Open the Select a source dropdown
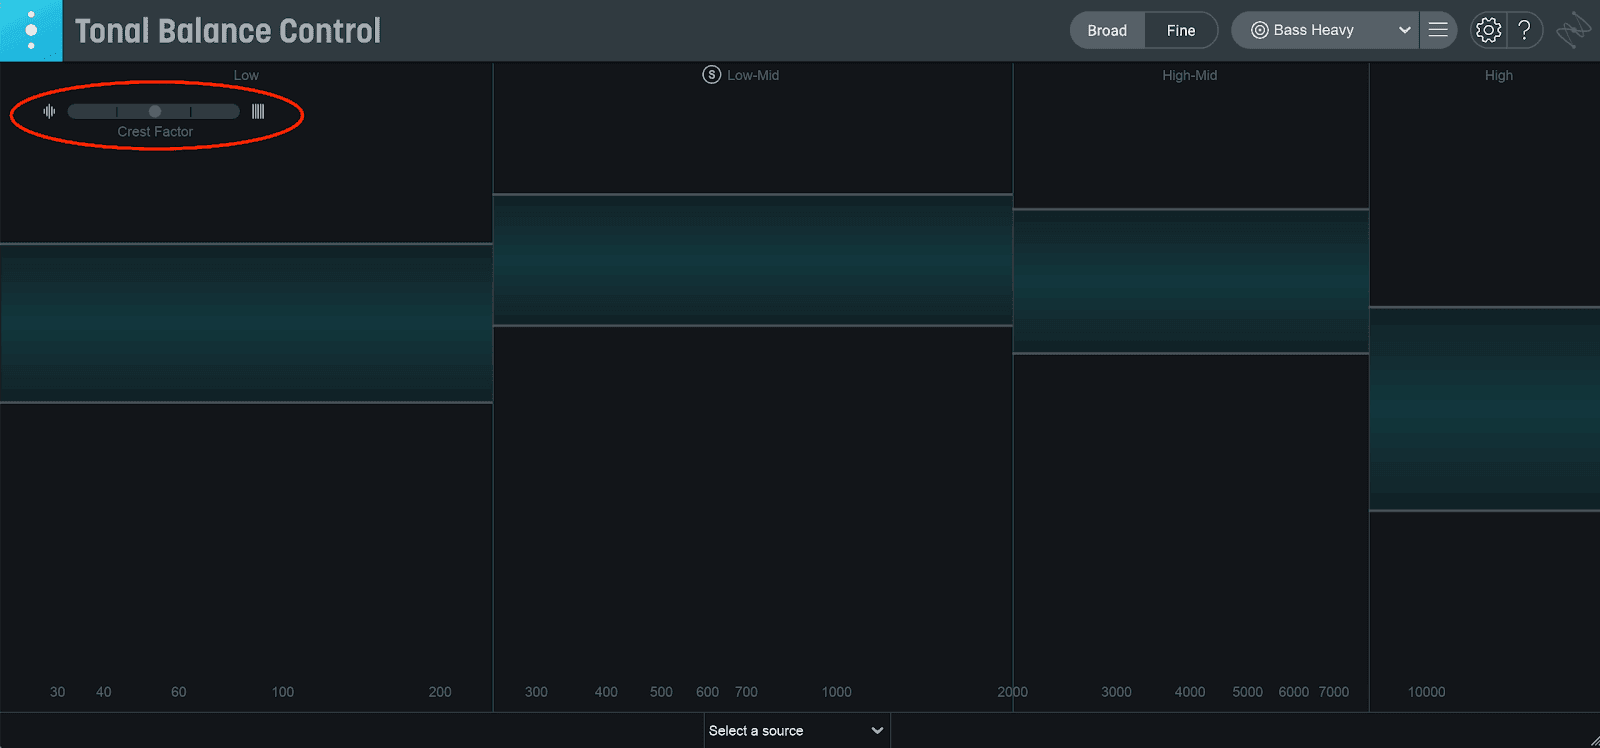Viewport: 1600px width, 748px height. tap(797, 731)
